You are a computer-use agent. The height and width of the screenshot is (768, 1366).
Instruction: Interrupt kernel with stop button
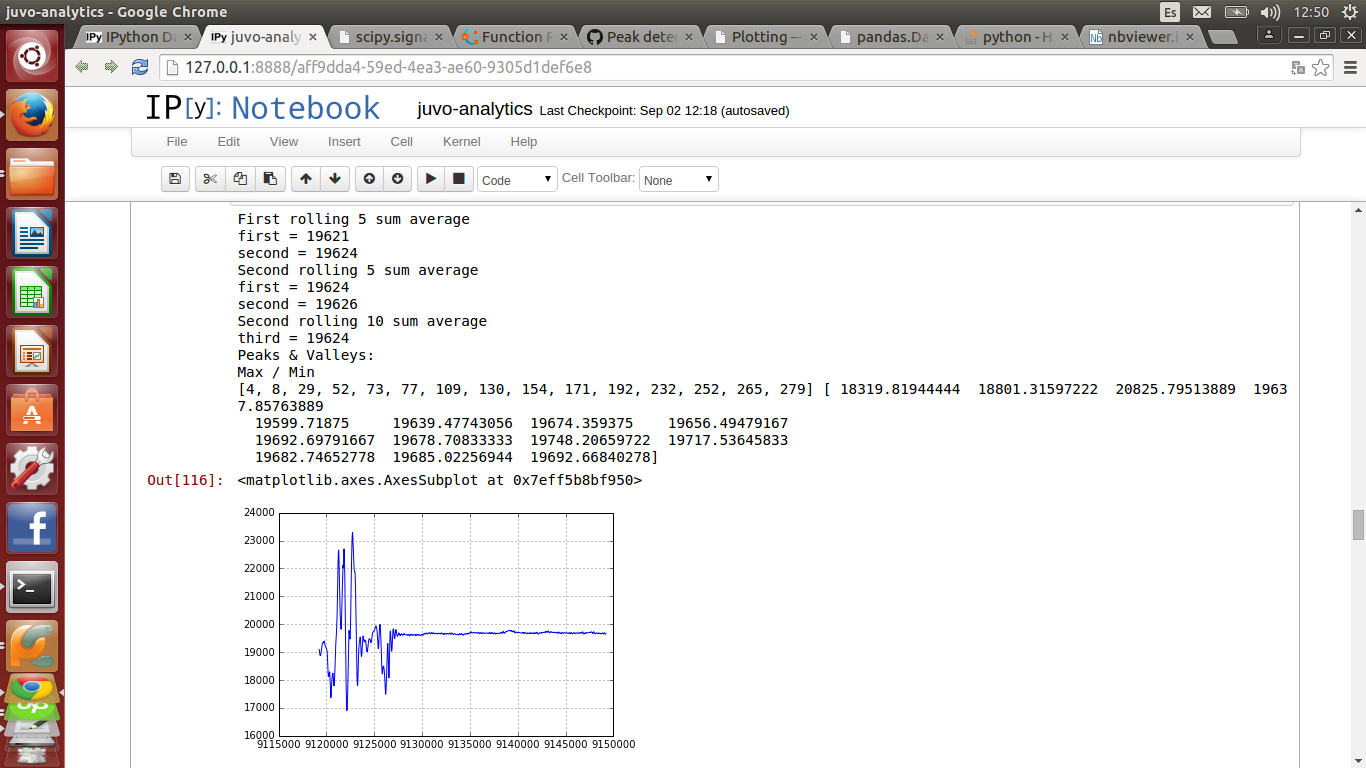(x=459, y=179)
